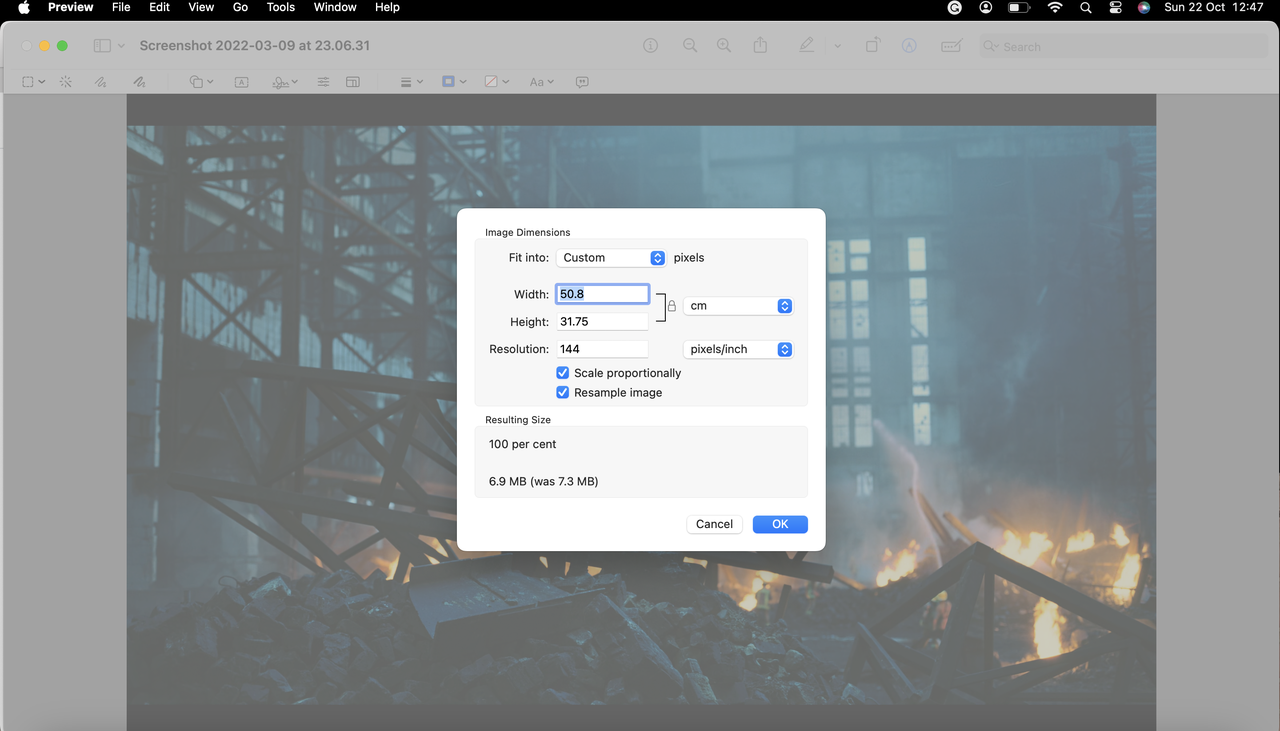
Task: Confirm dimensions with OK button
Action: point(780,524)
